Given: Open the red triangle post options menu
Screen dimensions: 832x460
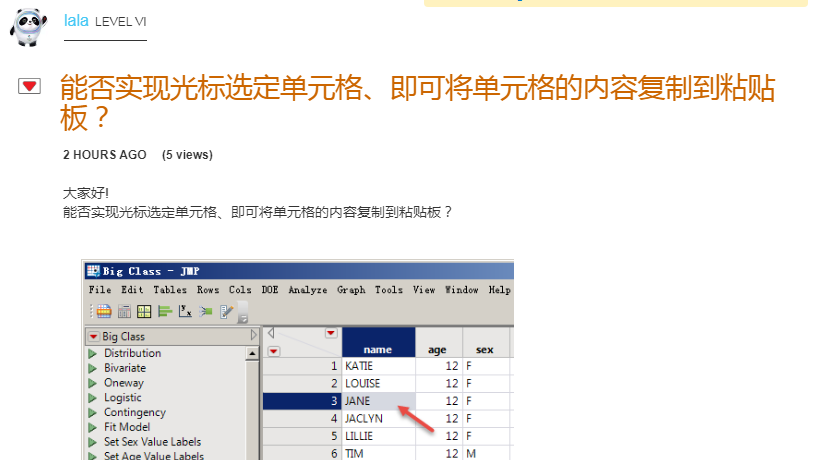Looking at the screenshot, I should point(29,85).
